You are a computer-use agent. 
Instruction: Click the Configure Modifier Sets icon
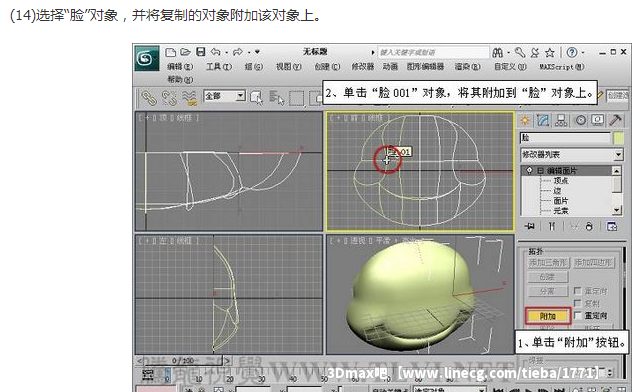click(612, 226)
